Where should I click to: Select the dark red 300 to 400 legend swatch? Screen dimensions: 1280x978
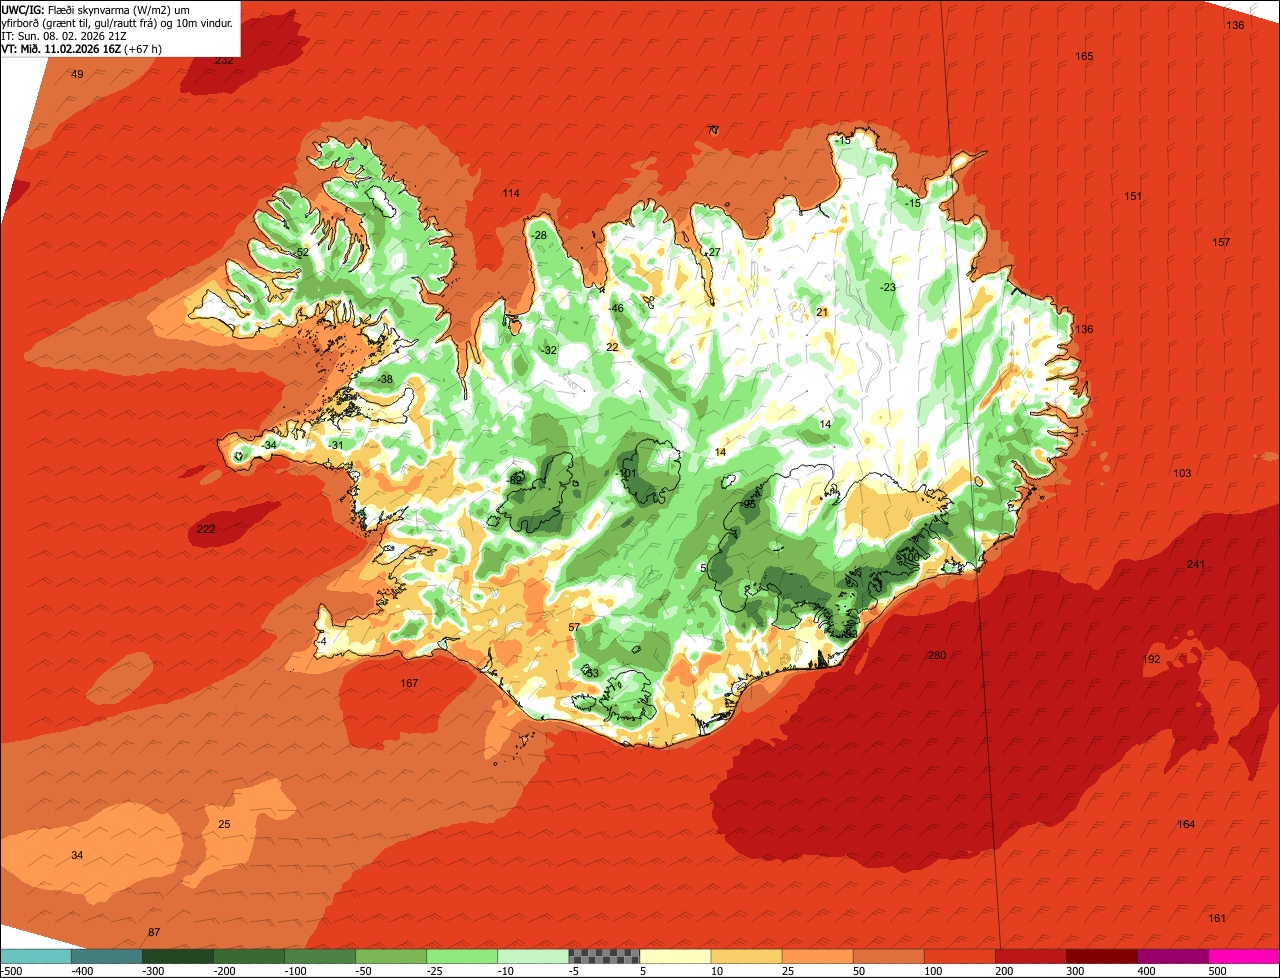coord(1101,956)
